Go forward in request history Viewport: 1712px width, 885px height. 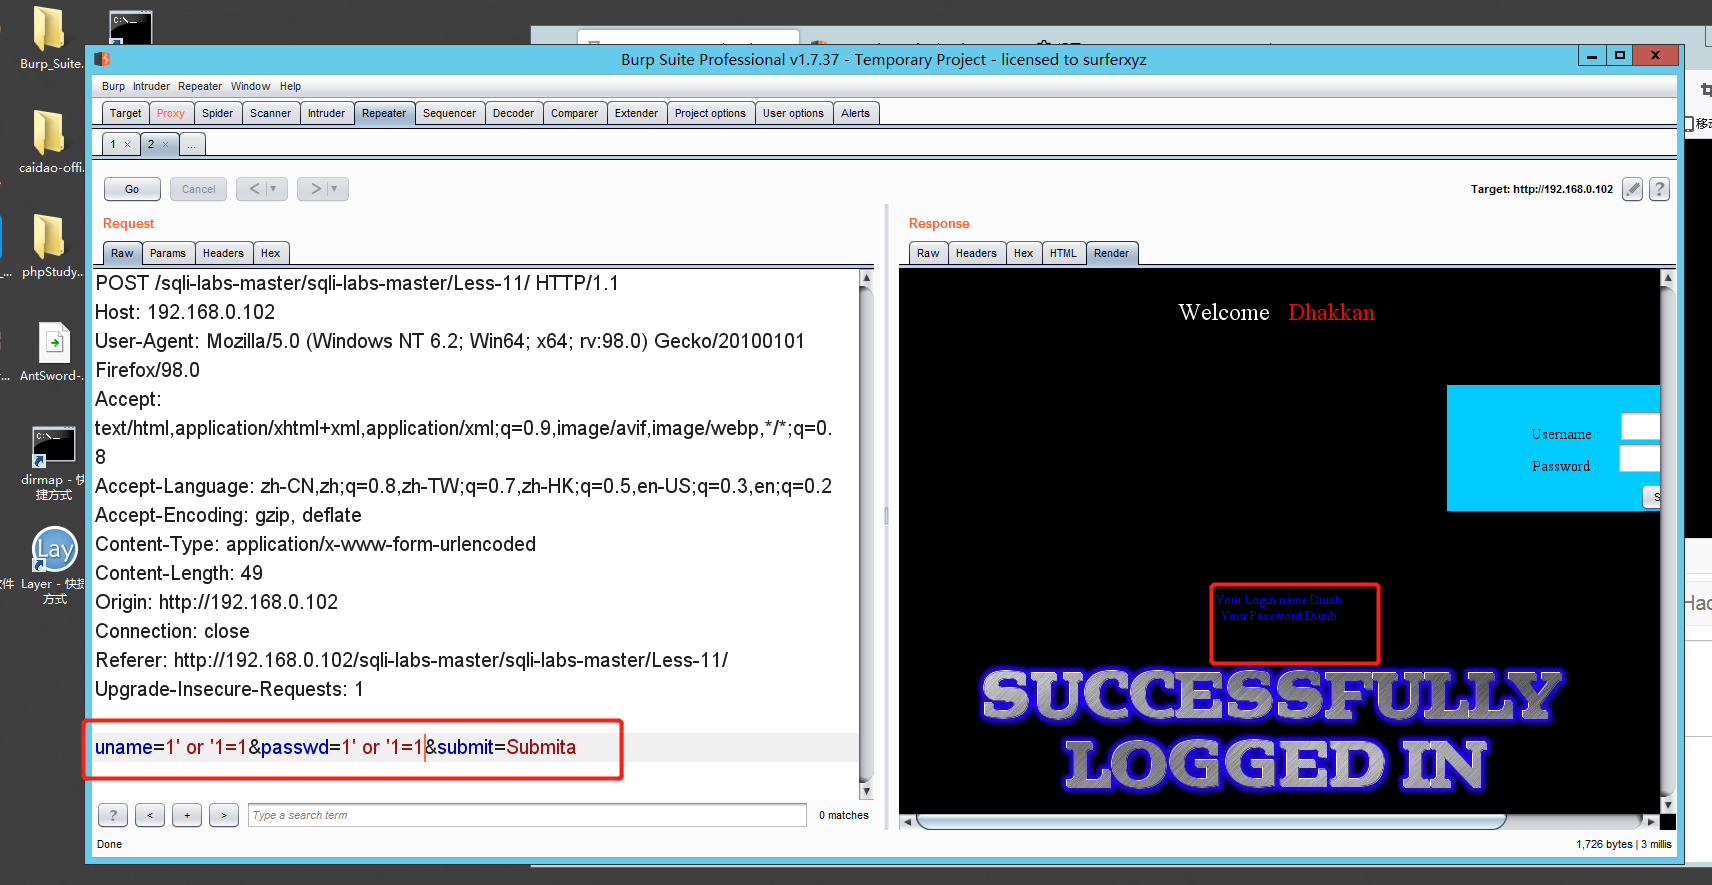[x=315, y=189]
